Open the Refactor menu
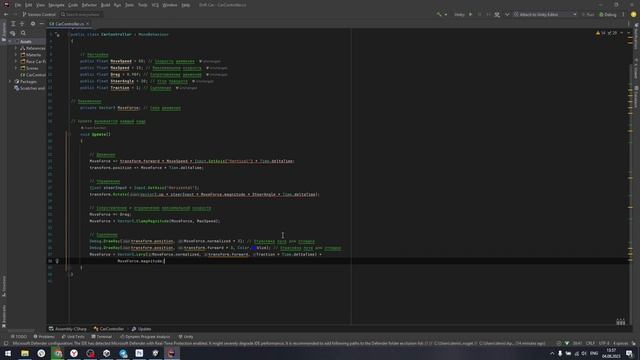640x360 pixels. tap(89, 5)
